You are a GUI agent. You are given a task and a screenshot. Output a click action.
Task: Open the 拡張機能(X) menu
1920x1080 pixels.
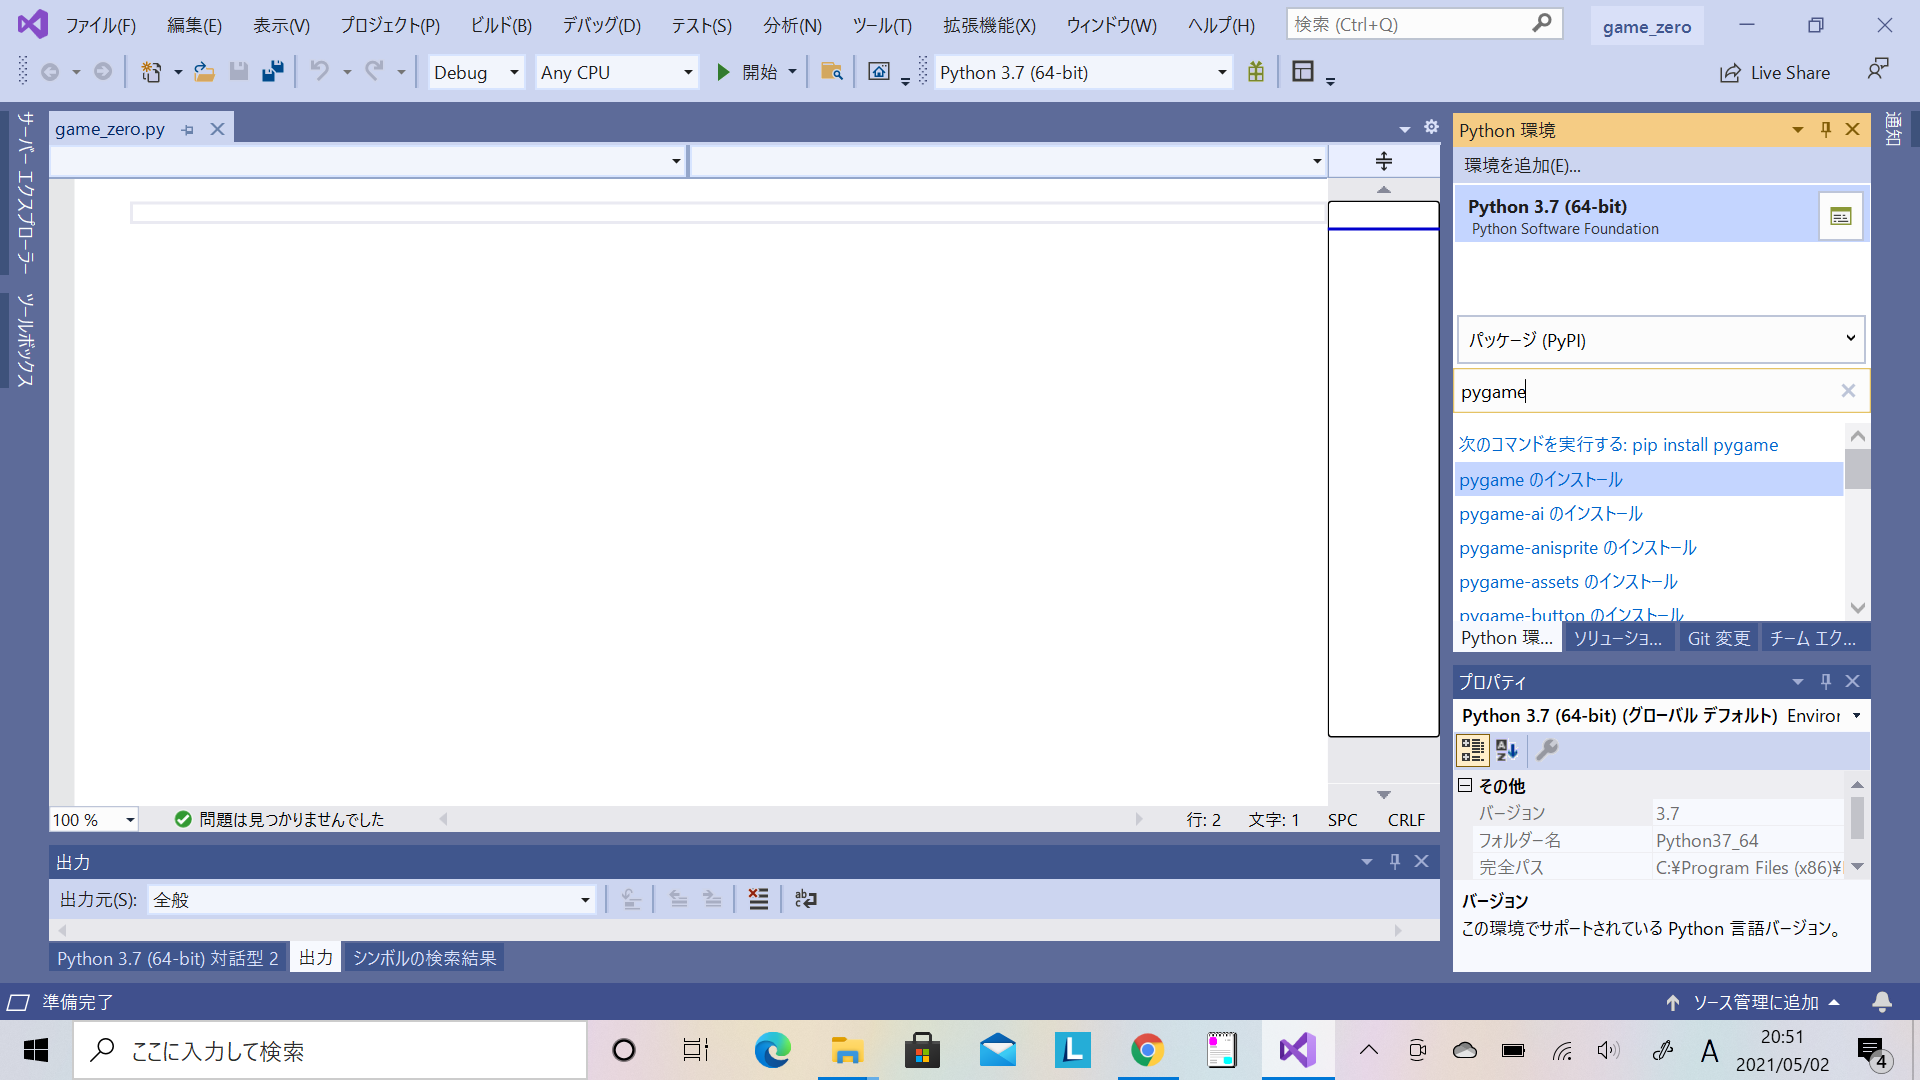[989, 25]
